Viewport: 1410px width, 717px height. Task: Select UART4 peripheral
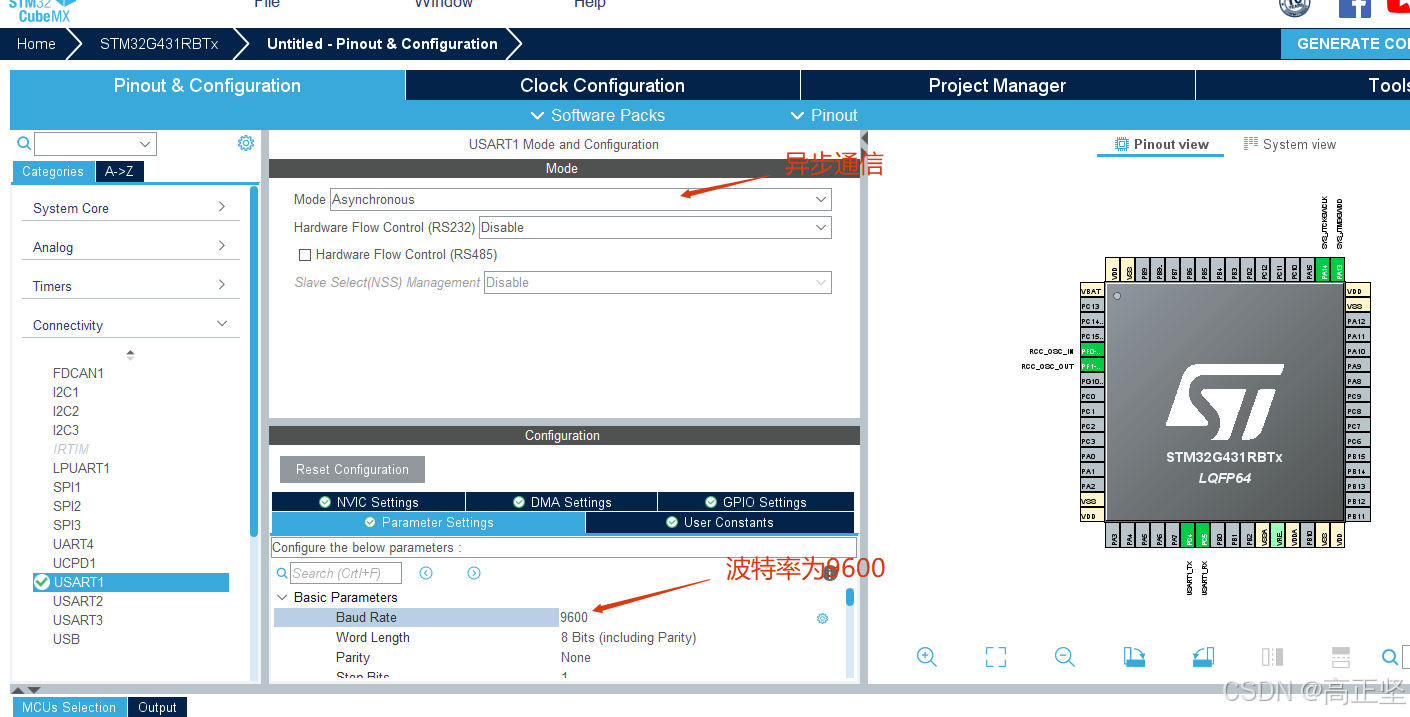coord(73,544)
